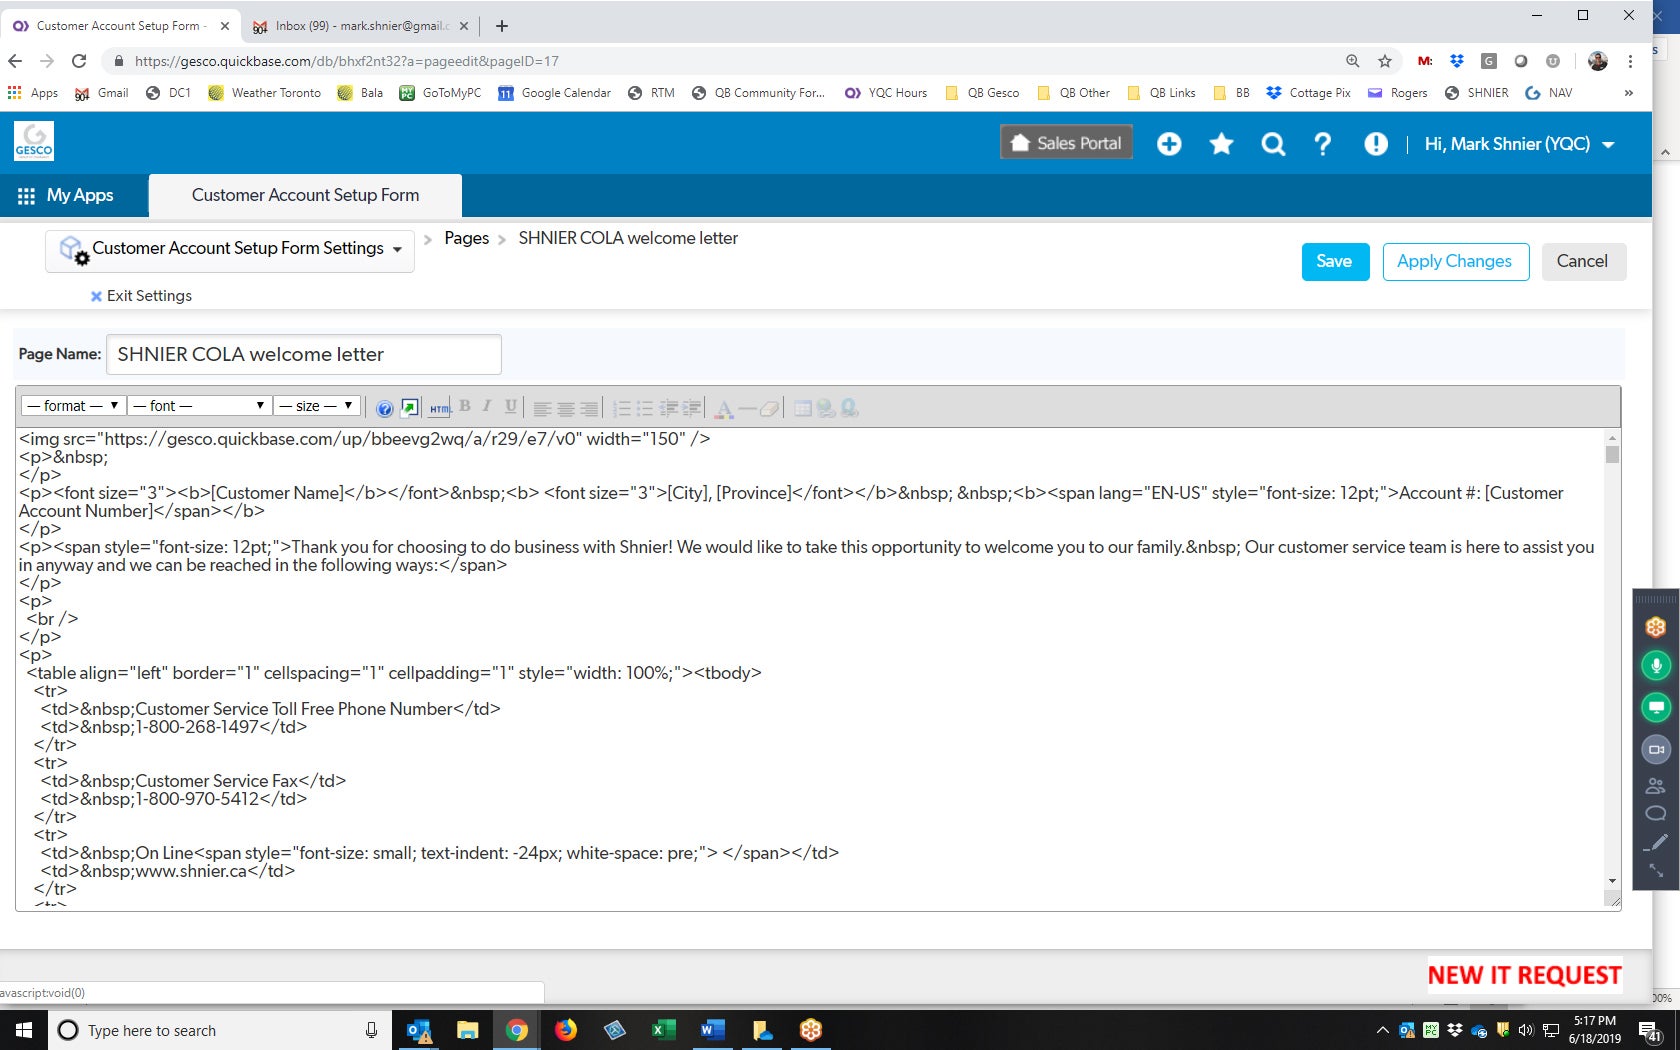Click the insert link icon
The image size is (1680, 1050).
(x=826, y=408)
